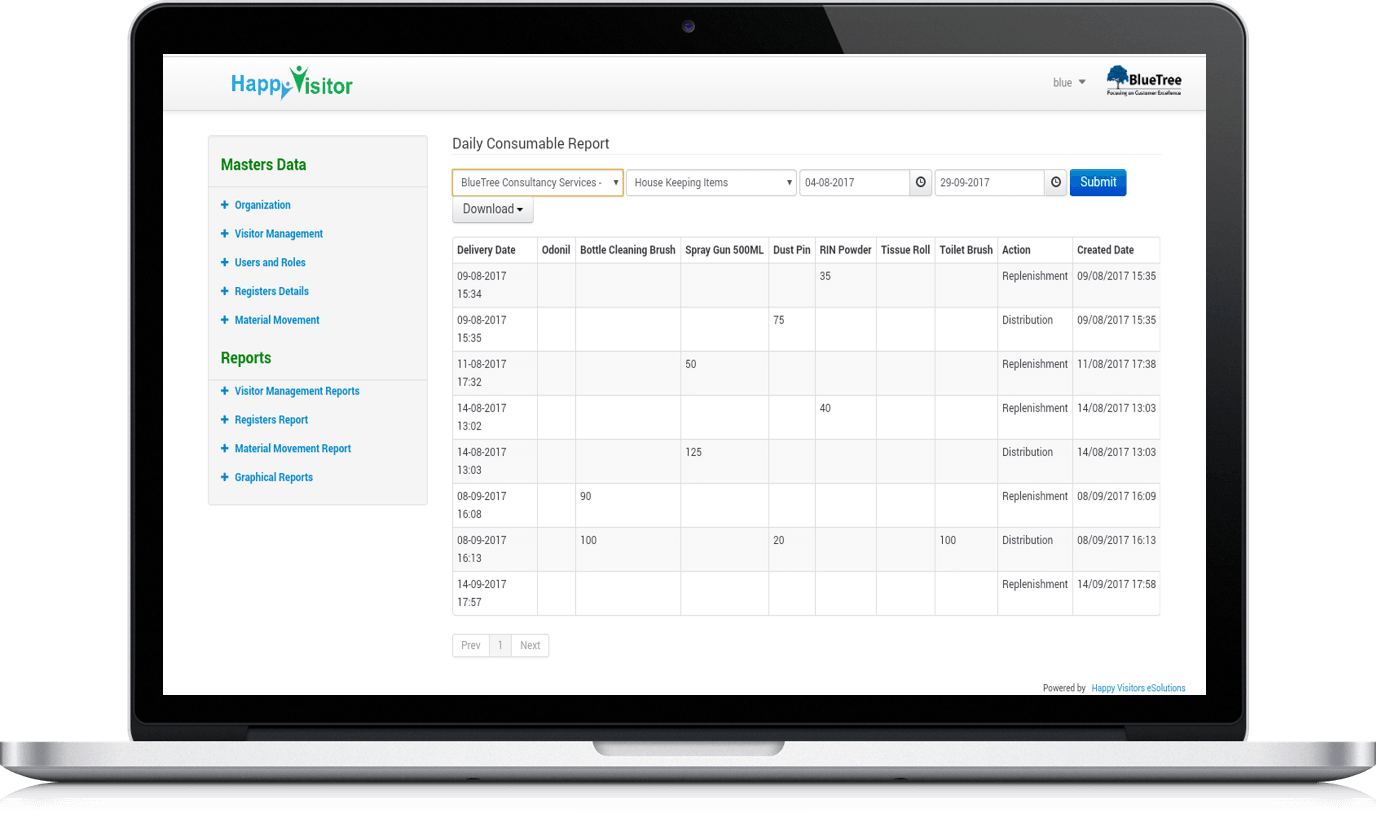Click the 75 value under Dust Pin
The height and width of the screenshot is (813, 1376).
click(779, 320)
